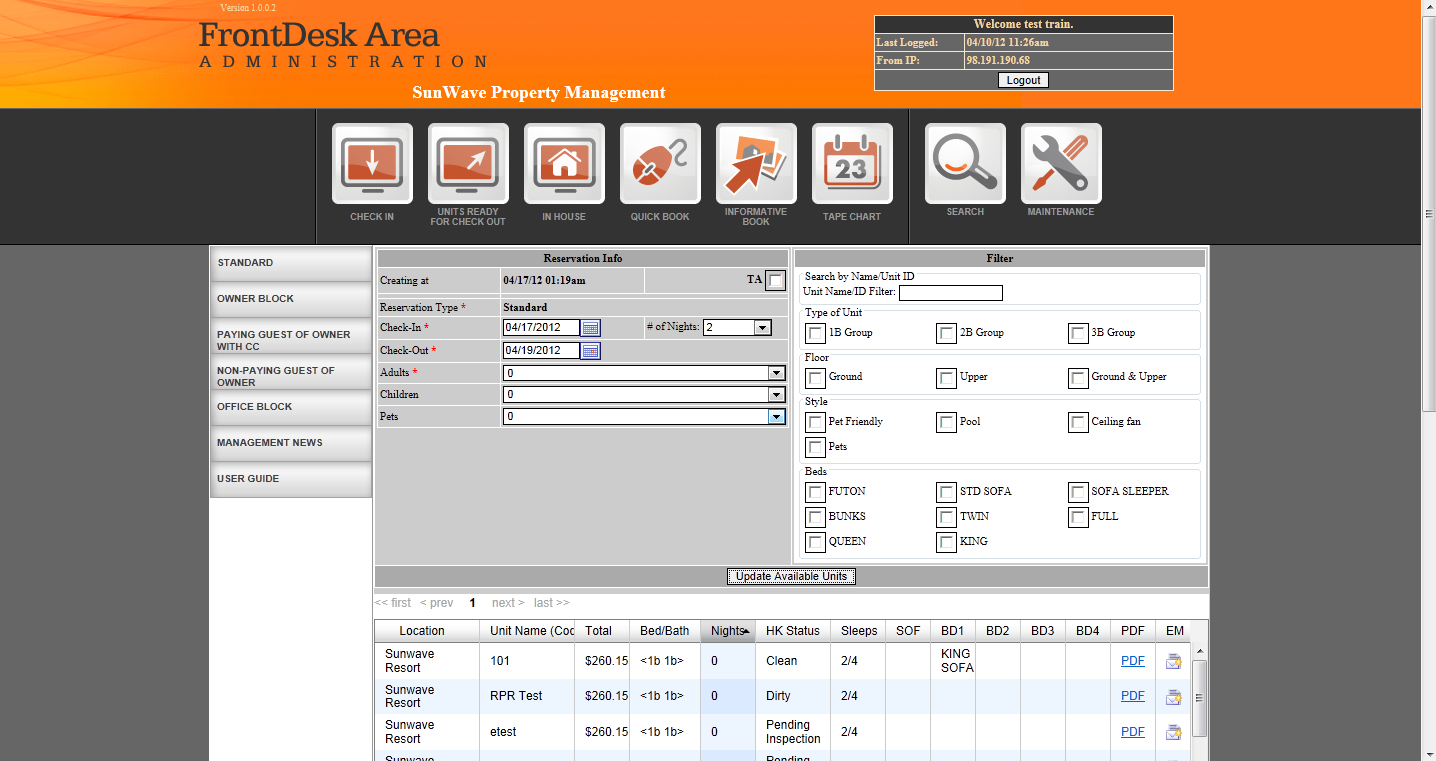This screenshot has height=761, width=1436.
Task: Click the Logout button
Action: (1023, 80)
